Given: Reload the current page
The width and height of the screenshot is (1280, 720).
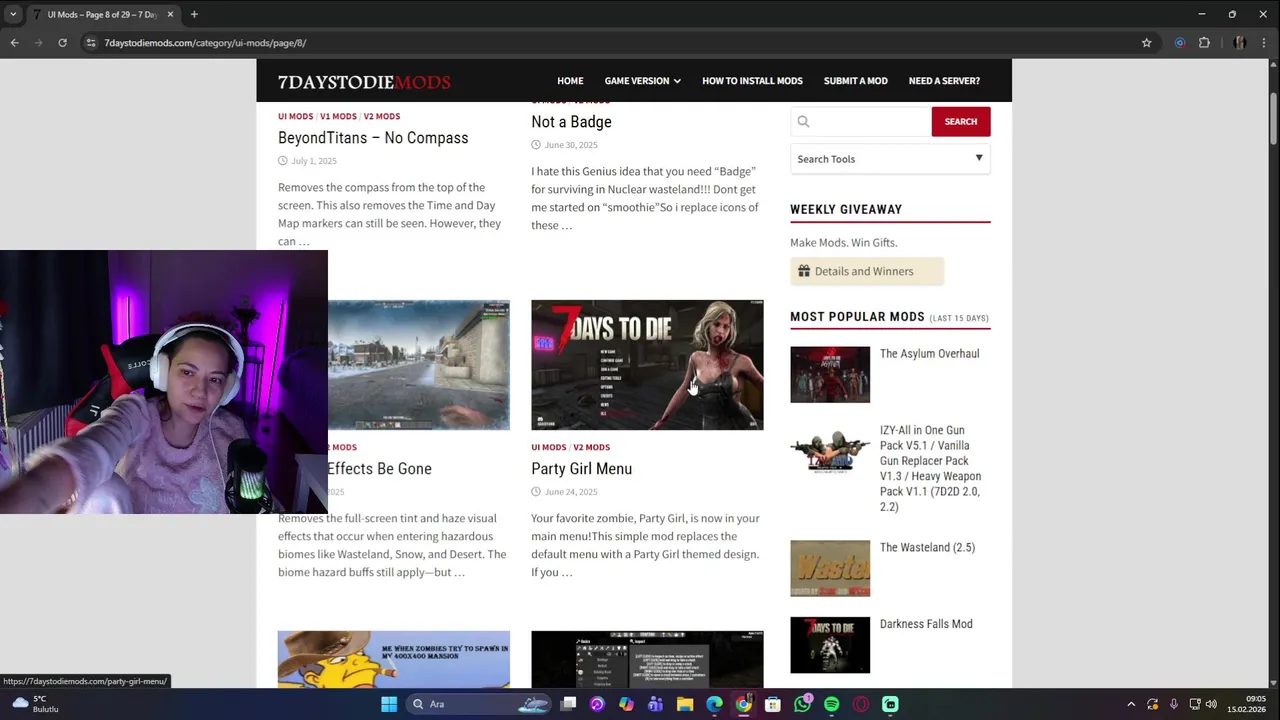Looking at the screenshot, I should pos(62,43).
